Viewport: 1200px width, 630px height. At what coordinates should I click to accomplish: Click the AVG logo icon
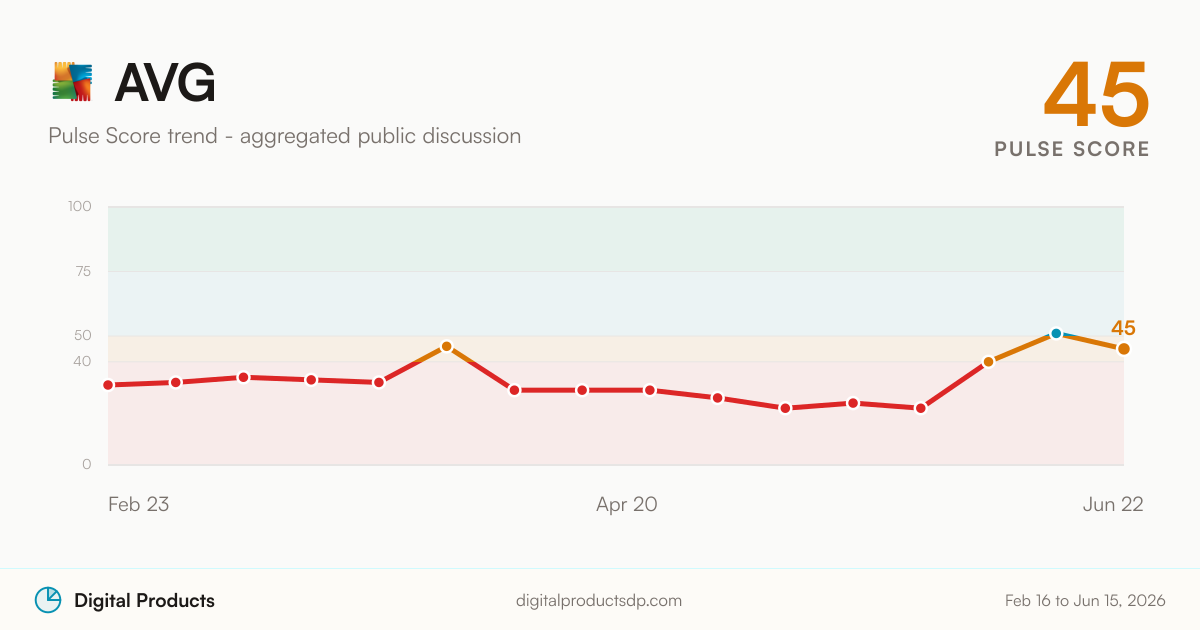click(72, 82)
